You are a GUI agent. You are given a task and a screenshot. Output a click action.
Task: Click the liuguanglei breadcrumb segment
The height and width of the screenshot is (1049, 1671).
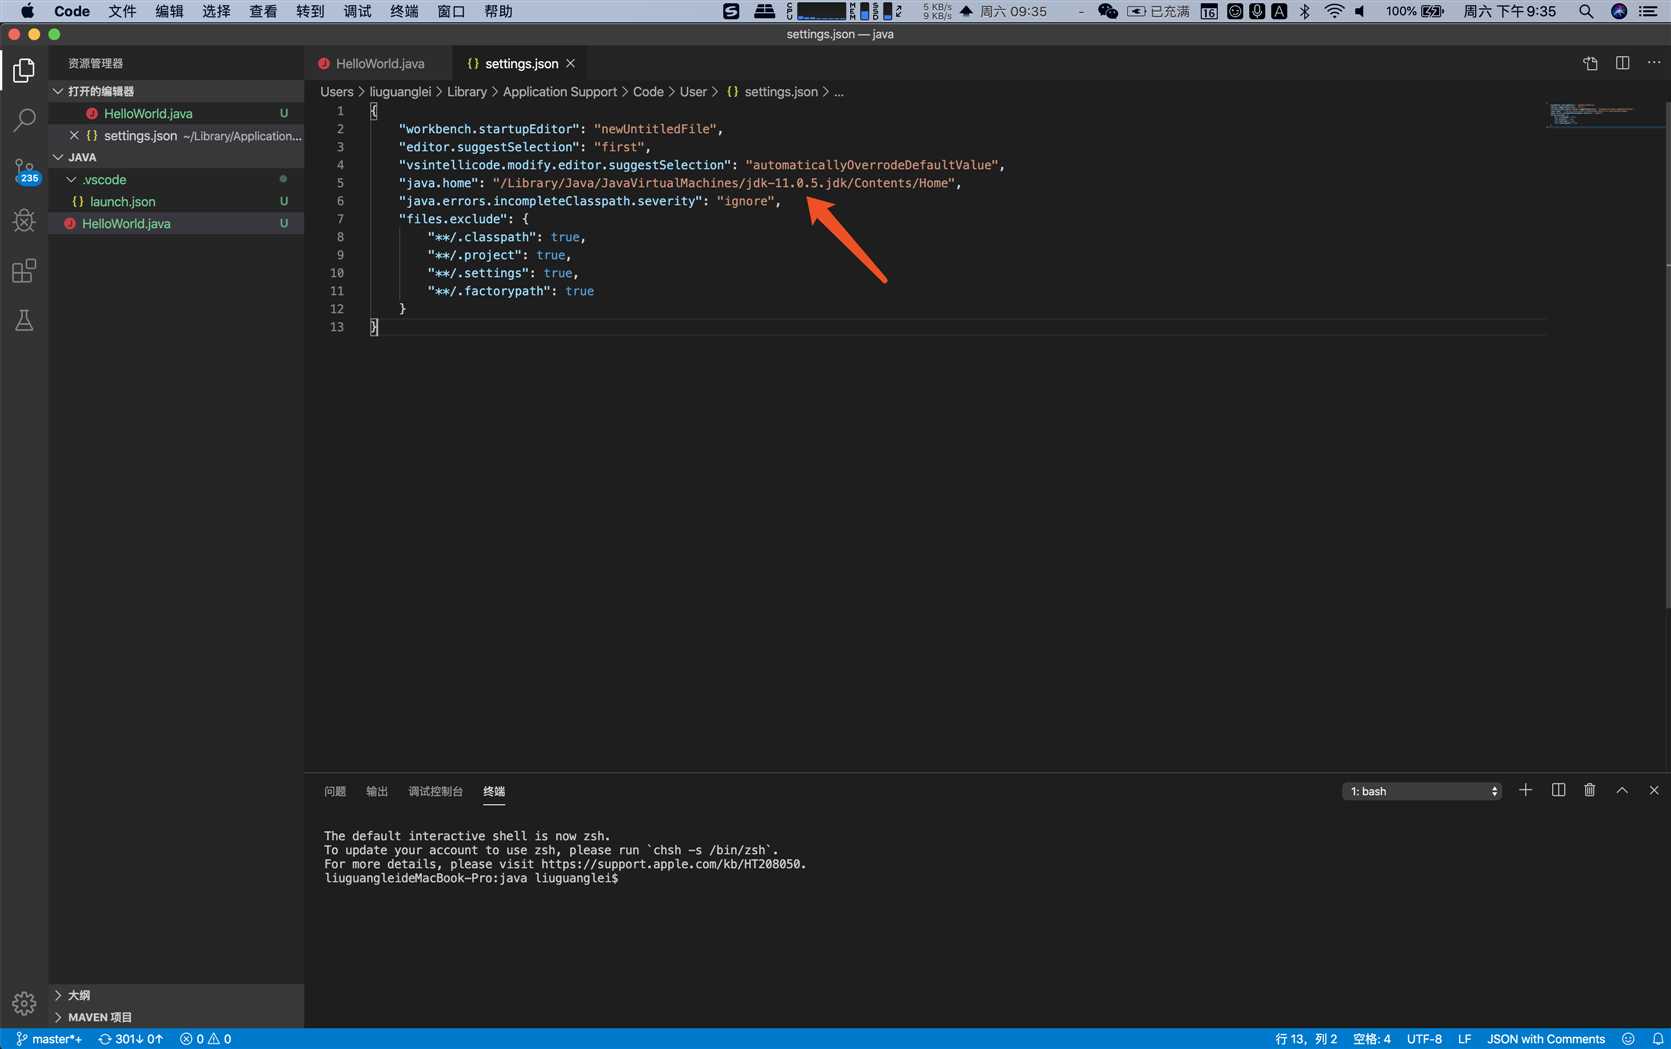(x=400, y=91)
